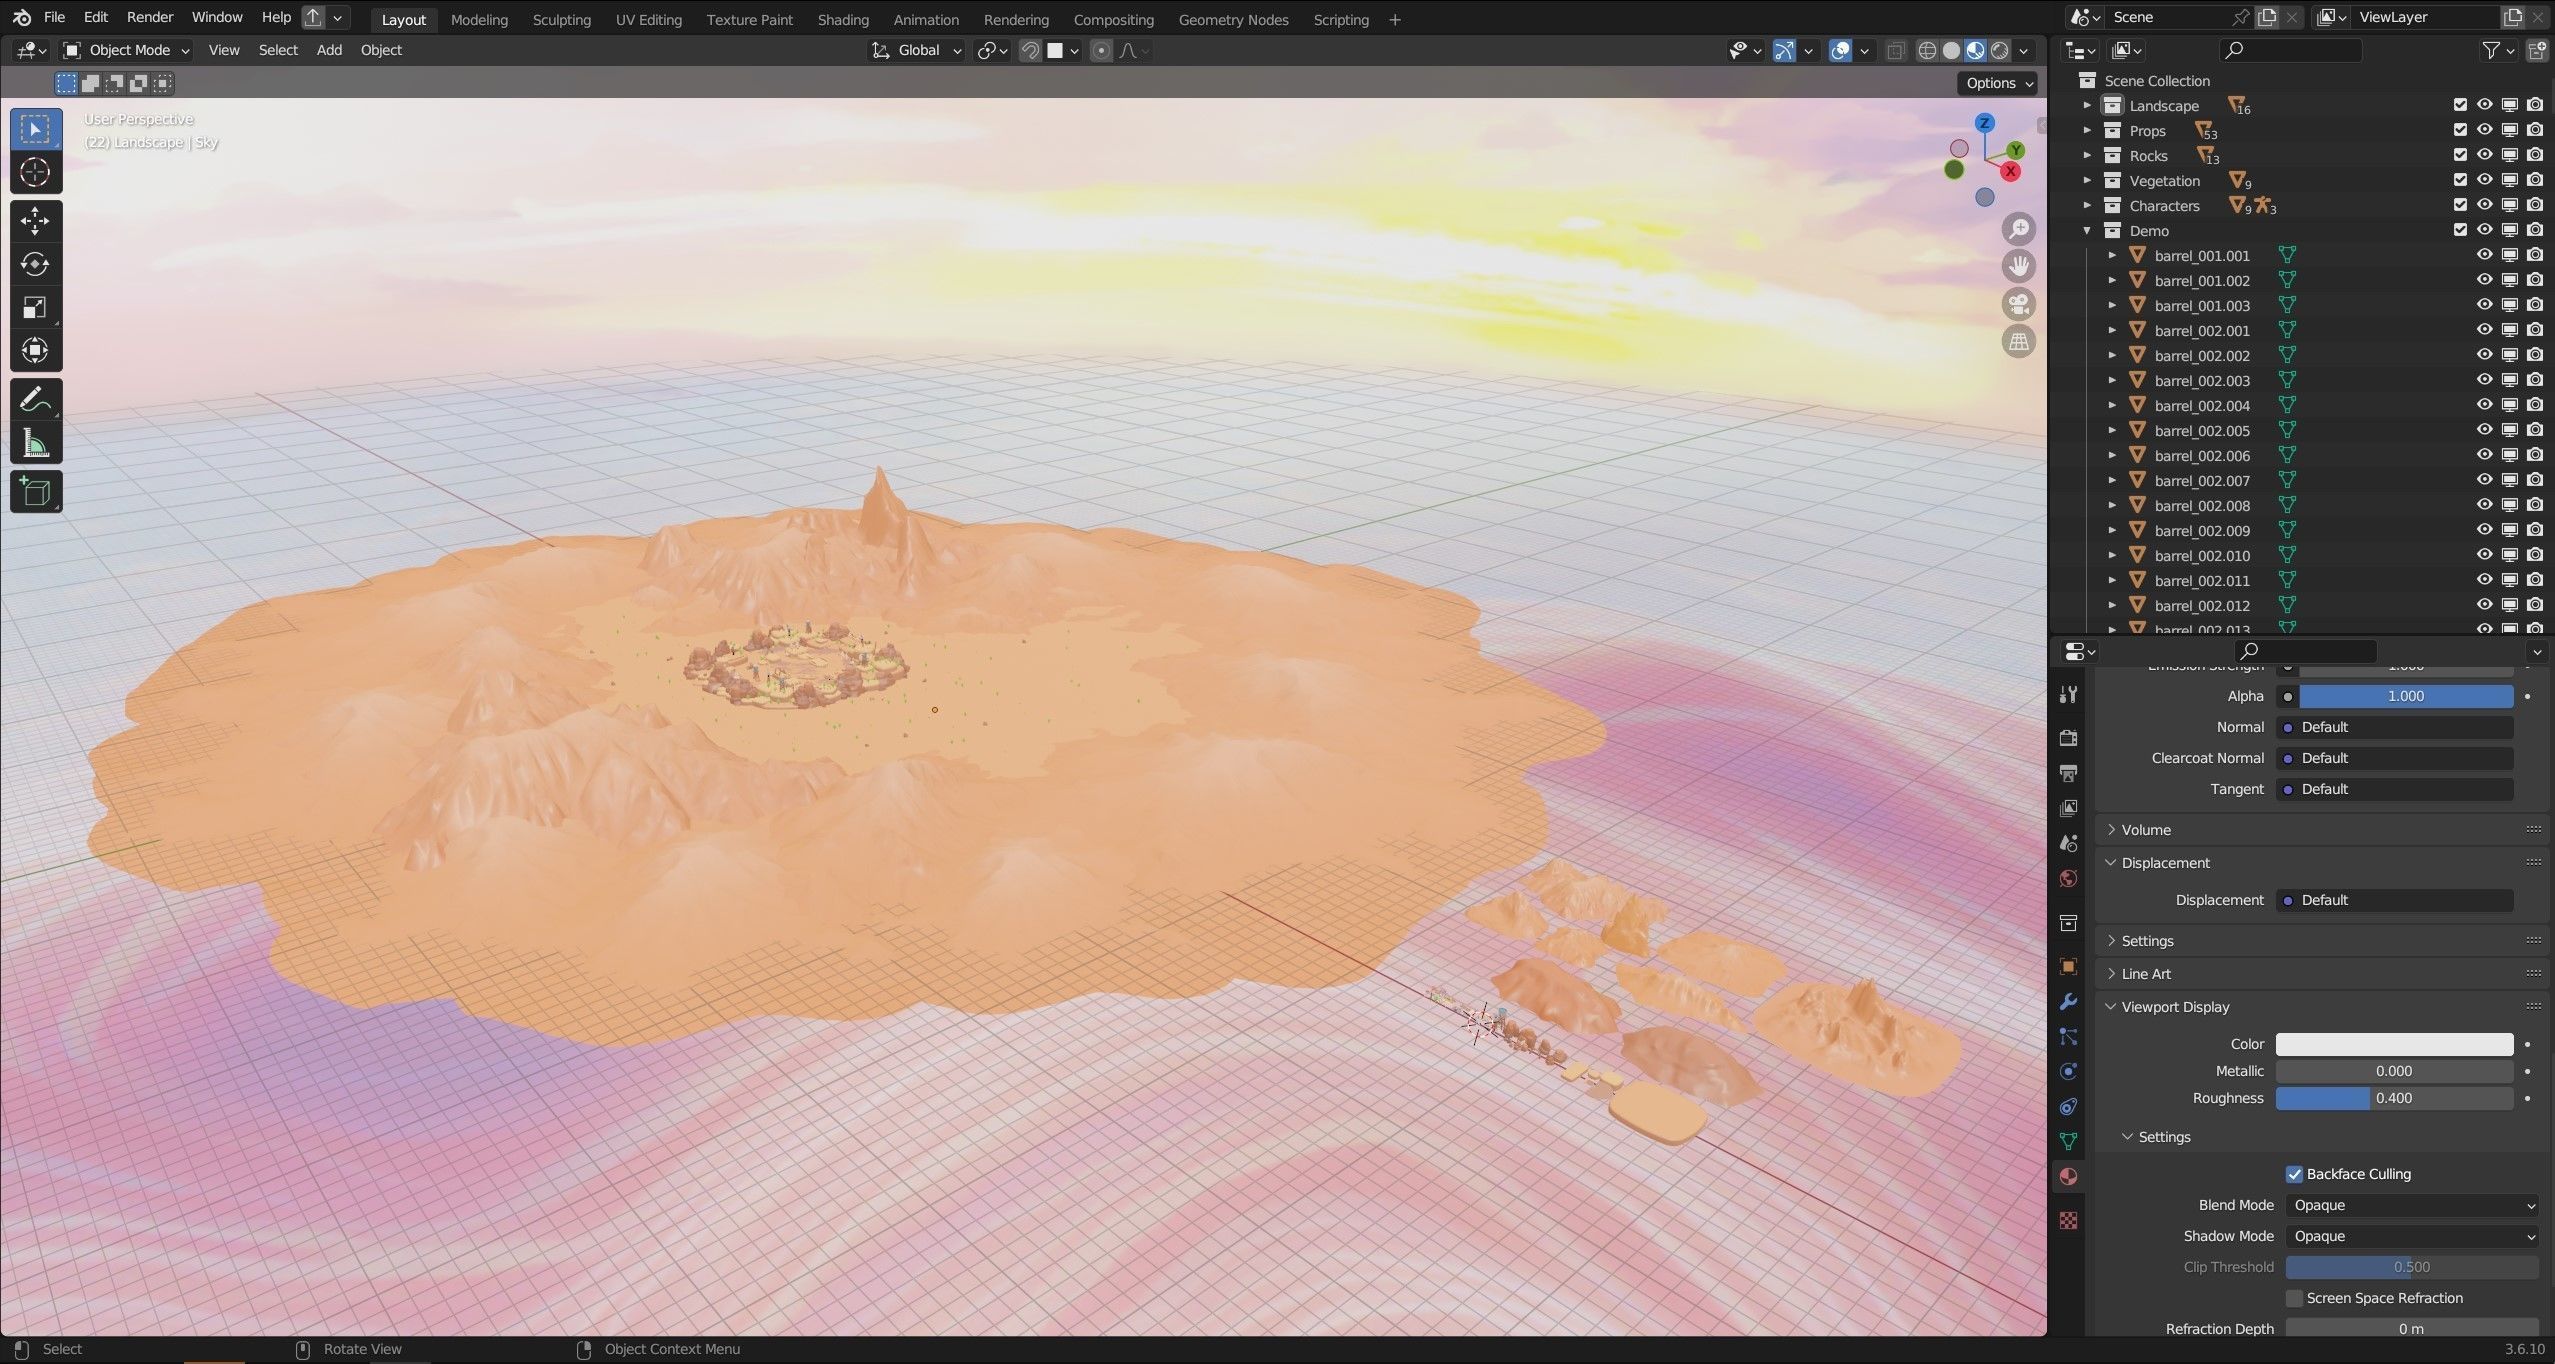This screenshot has height=1364, width=2555.
Task: Select the Annotate tool
Action: pyautogui.click(x=35, y=400)
